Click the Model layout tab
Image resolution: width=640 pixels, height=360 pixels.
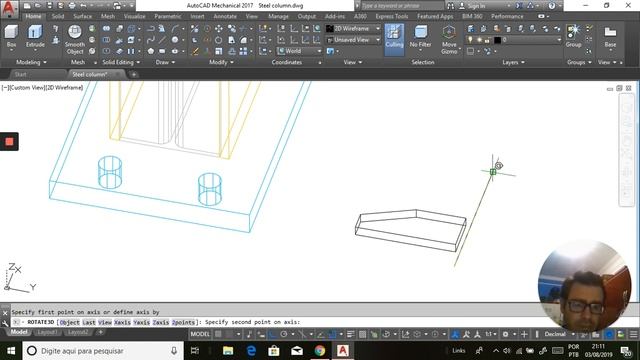[19, 332]
